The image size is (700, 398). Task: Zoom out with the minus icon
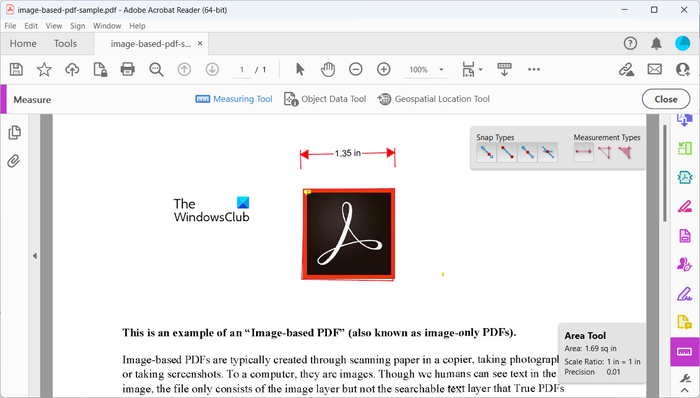[x=356, y=69]
